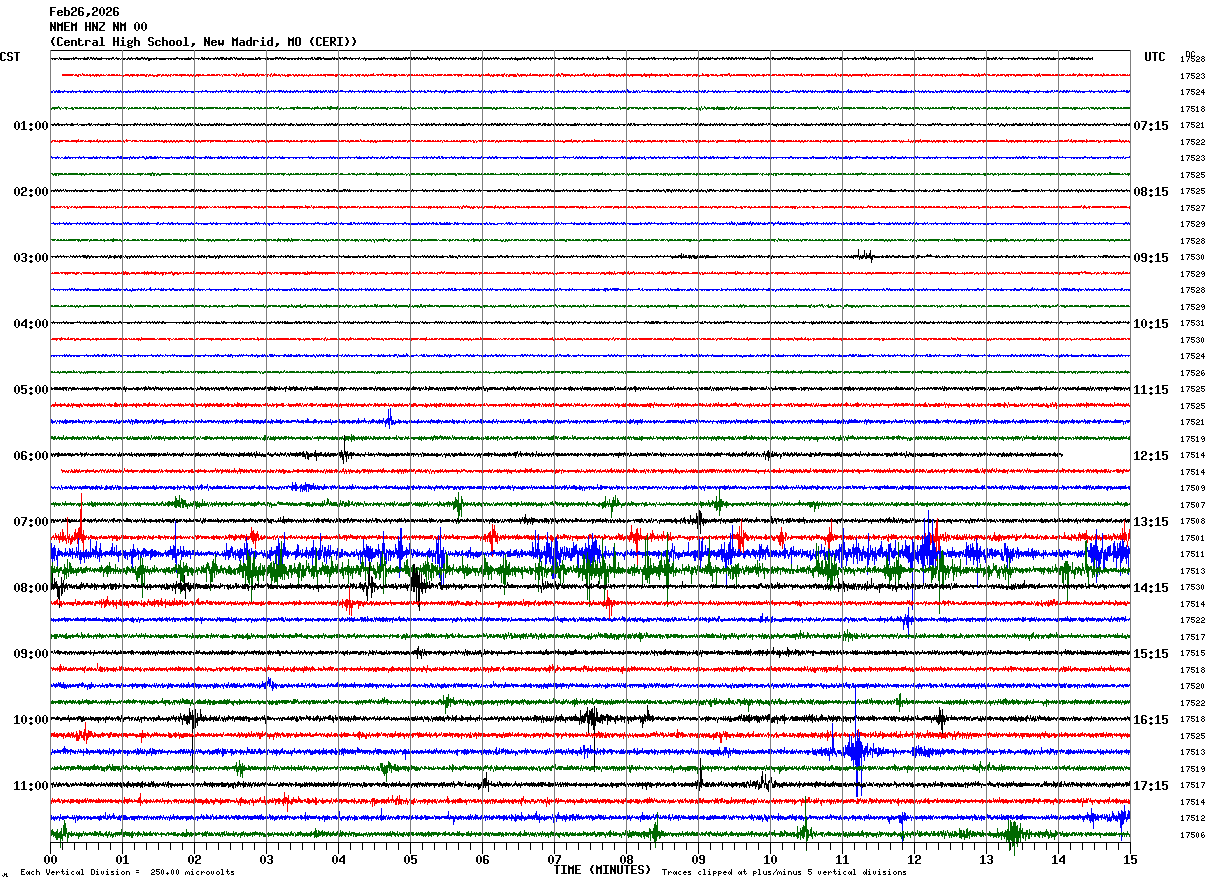
Task: Pick the 11:15 UTC time label
Action: click(1151, 390)
